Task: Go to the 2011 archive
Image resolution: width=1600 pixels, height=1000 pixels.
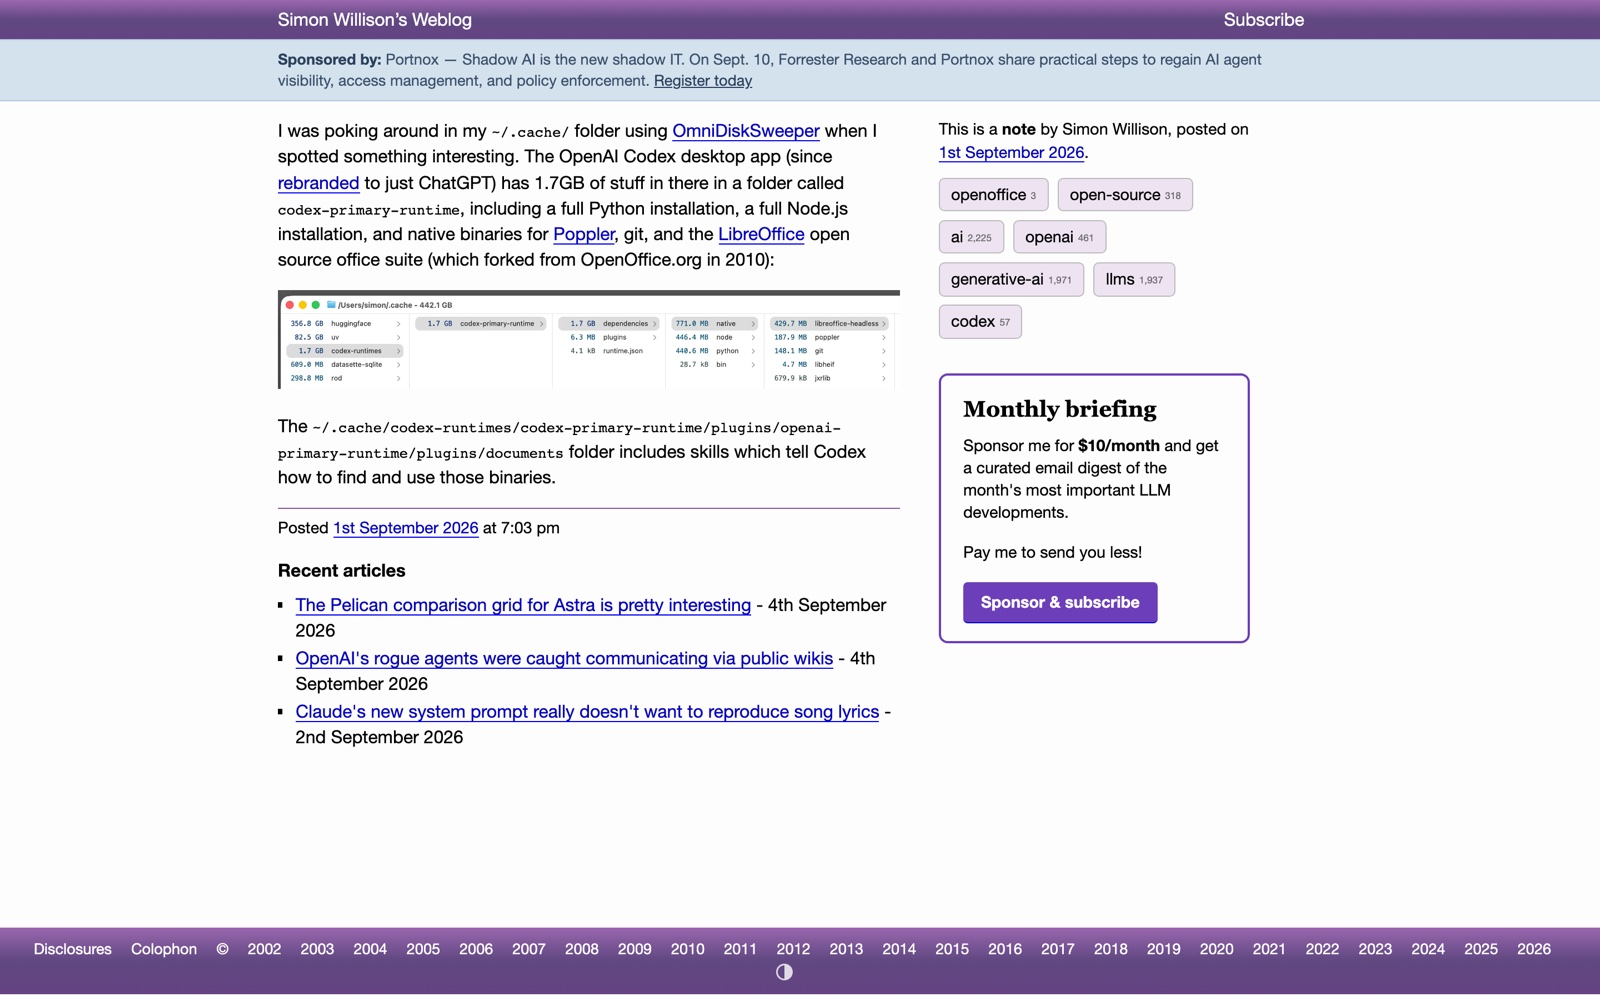Action: (x=740, y=949)
